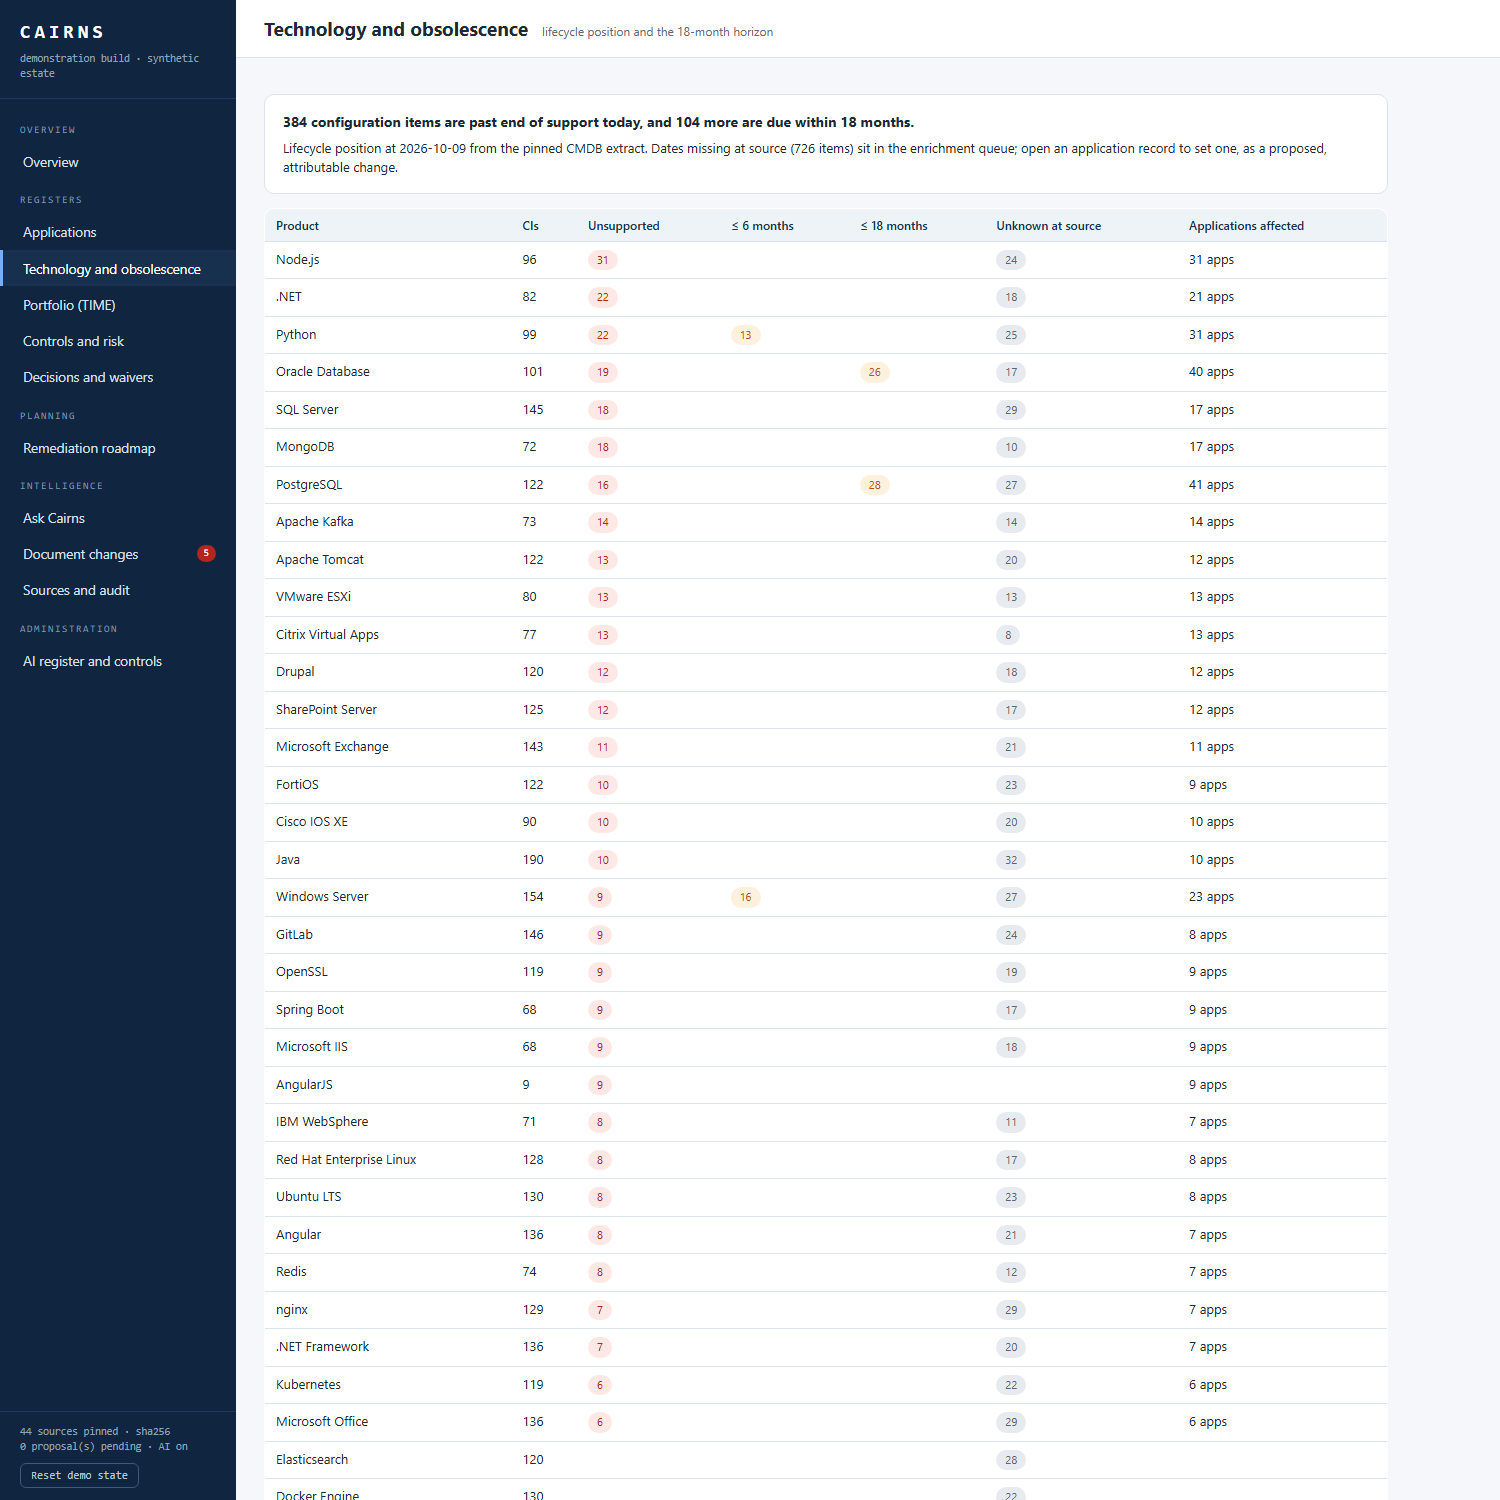Click the CI count 190 in the Java row
The image size is (1500, 1500).
point(533,860)
